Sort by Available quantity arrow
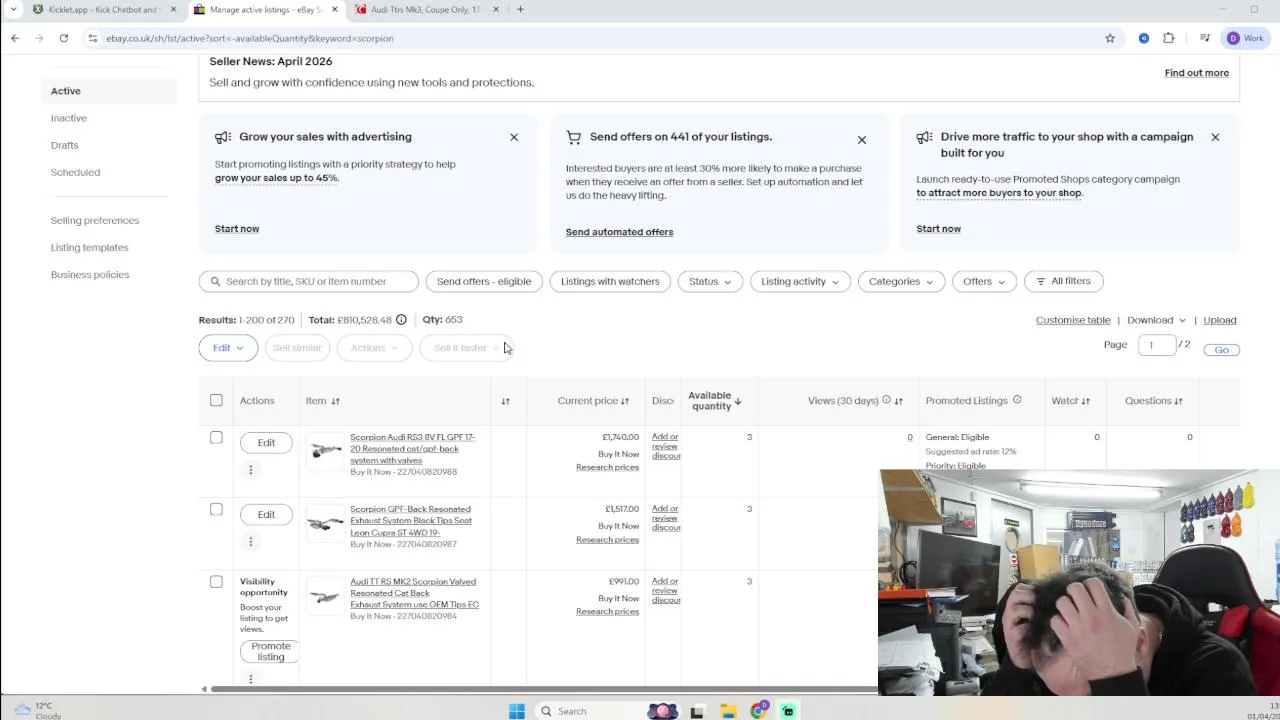 point(738,401)
